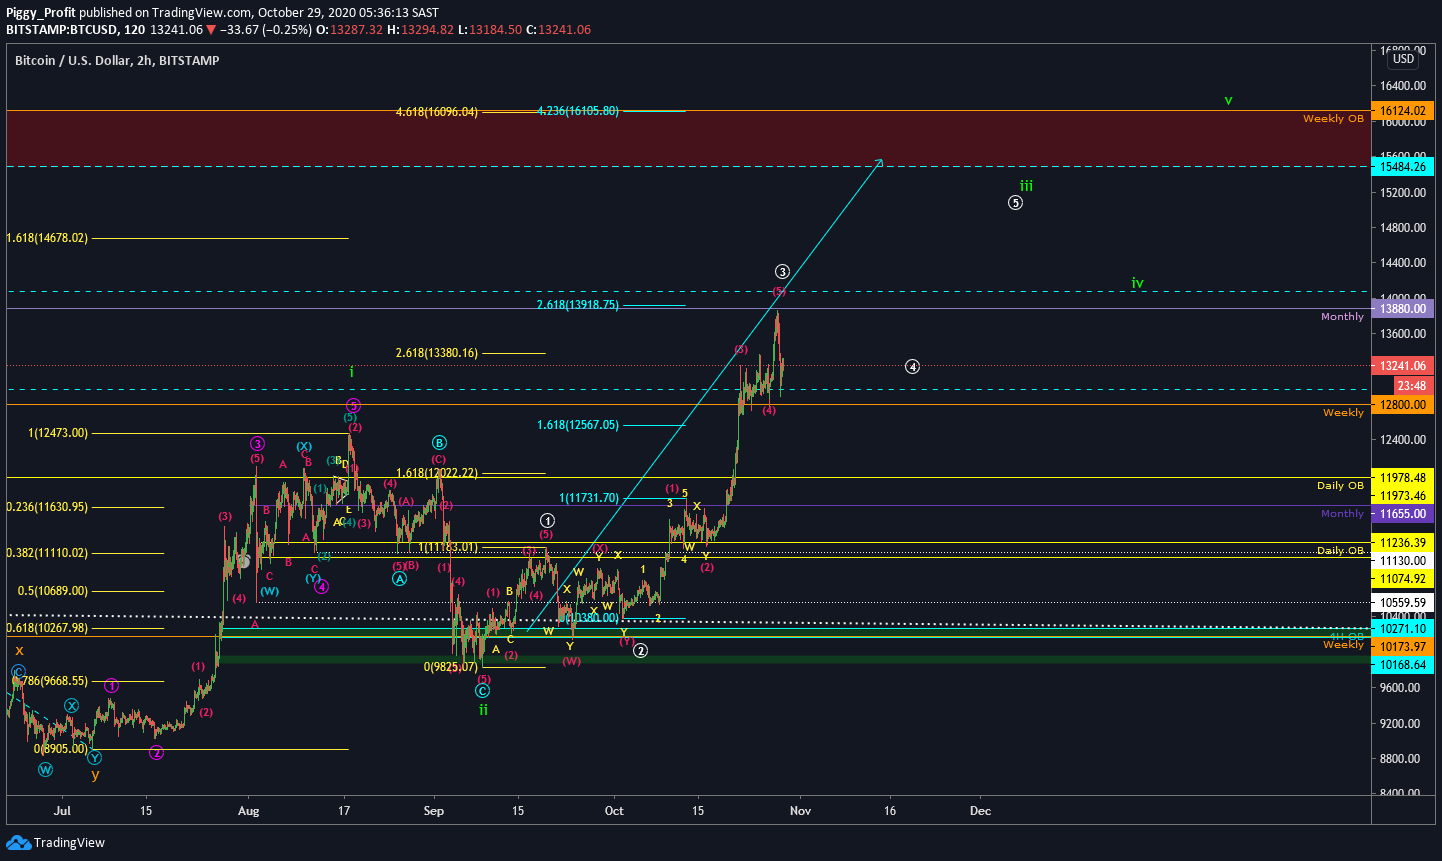Select the 0.236(11630.95) Fibonacci label

click(x=47, y=507)
